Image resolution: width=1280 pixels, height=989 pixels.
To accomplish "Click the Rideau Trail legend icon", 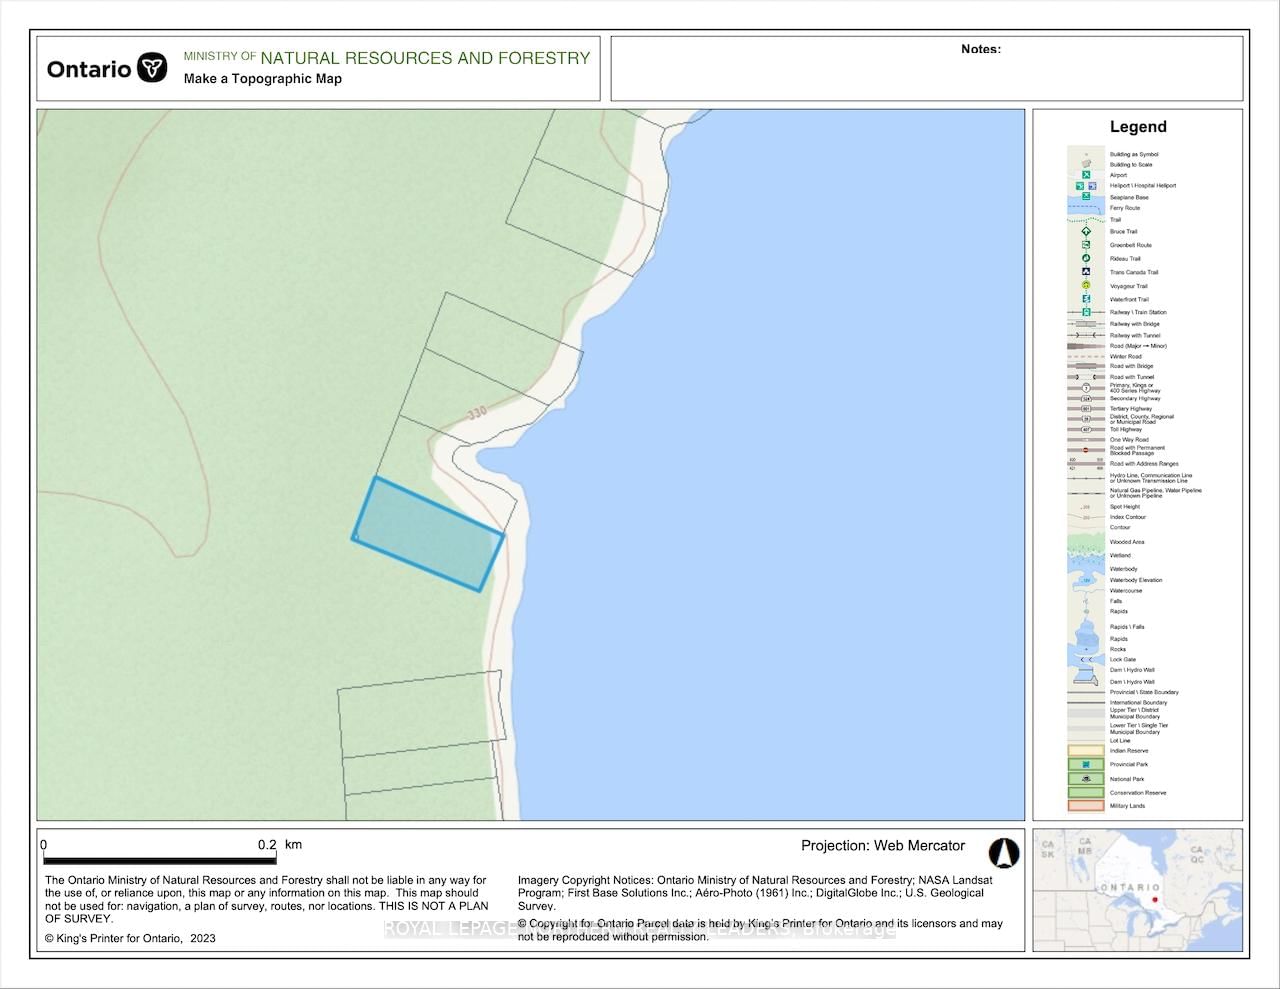I will coord(1086,258).
